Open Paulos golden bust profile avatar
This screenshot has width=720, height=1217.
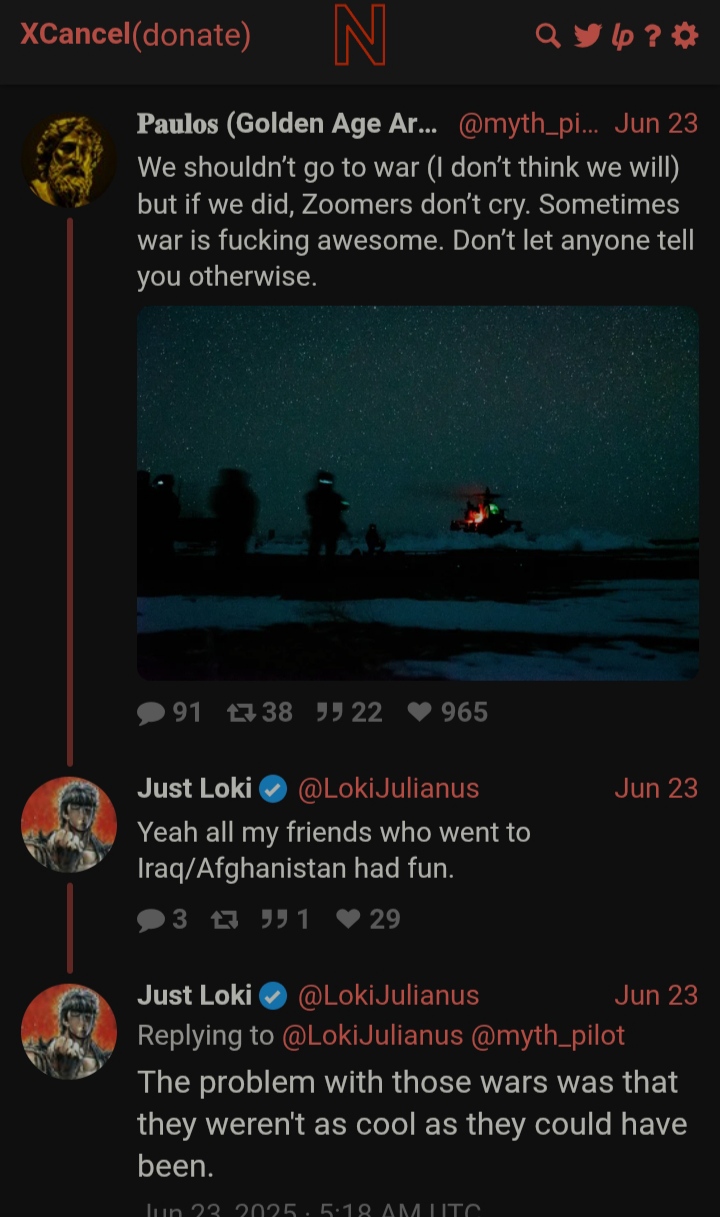click(69, 161)
